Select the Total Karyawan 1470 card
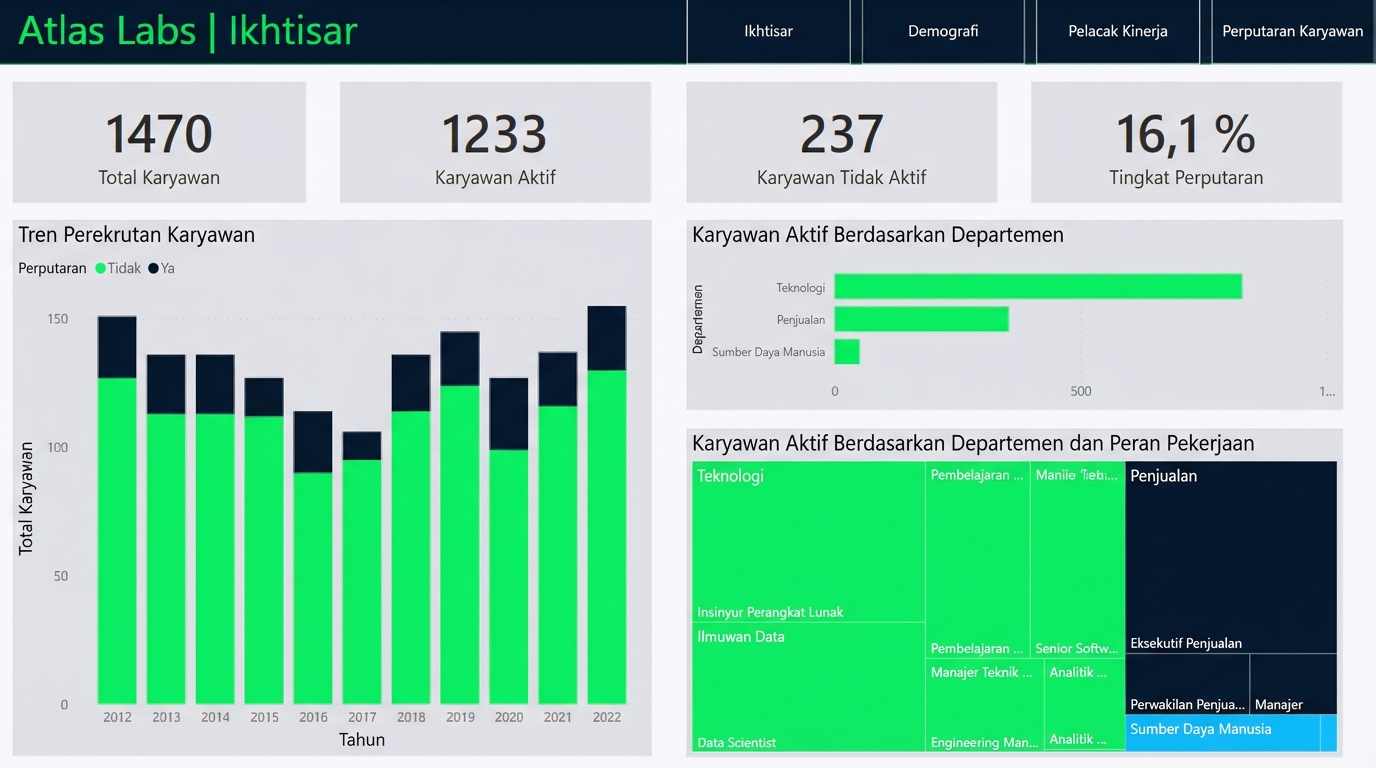The image size is (1376, 768). [x=159, y=142]
